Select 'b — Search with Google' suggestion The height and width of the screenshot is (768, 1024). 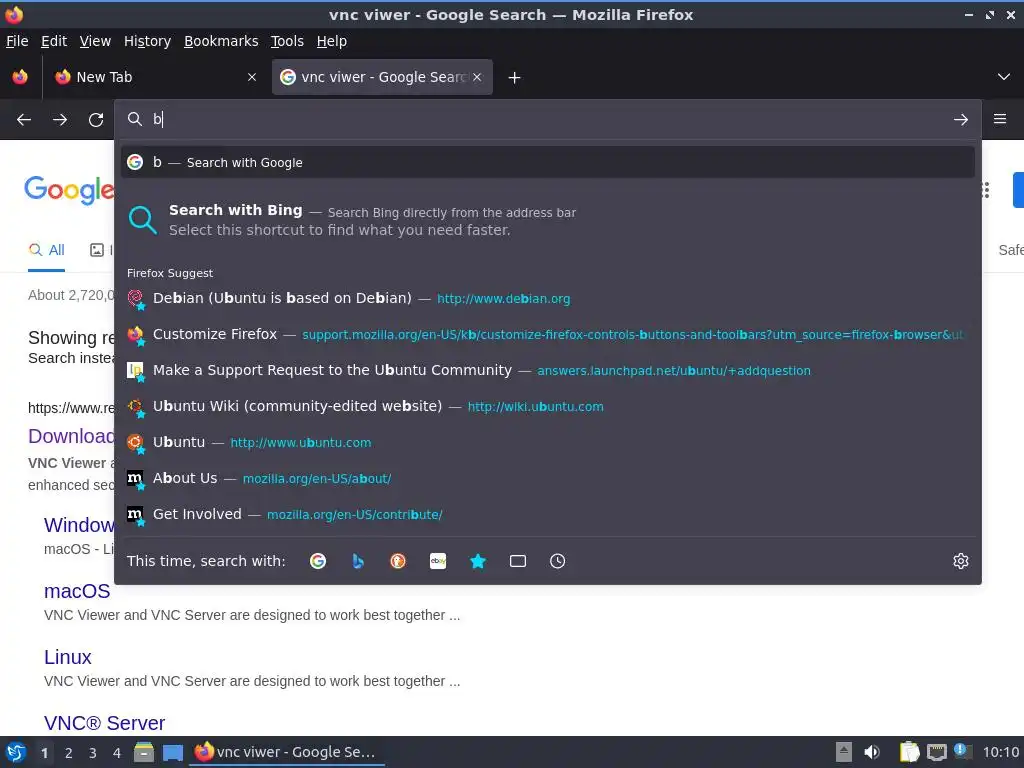(x=547, y=162)
